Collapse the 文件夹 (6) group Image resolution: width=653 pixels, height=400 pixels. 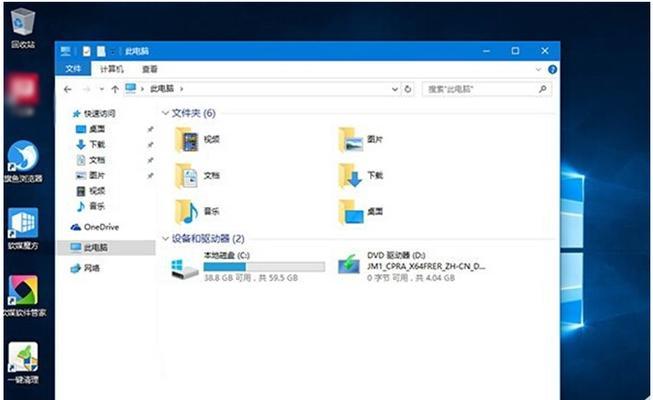click(x=165, y=113)
